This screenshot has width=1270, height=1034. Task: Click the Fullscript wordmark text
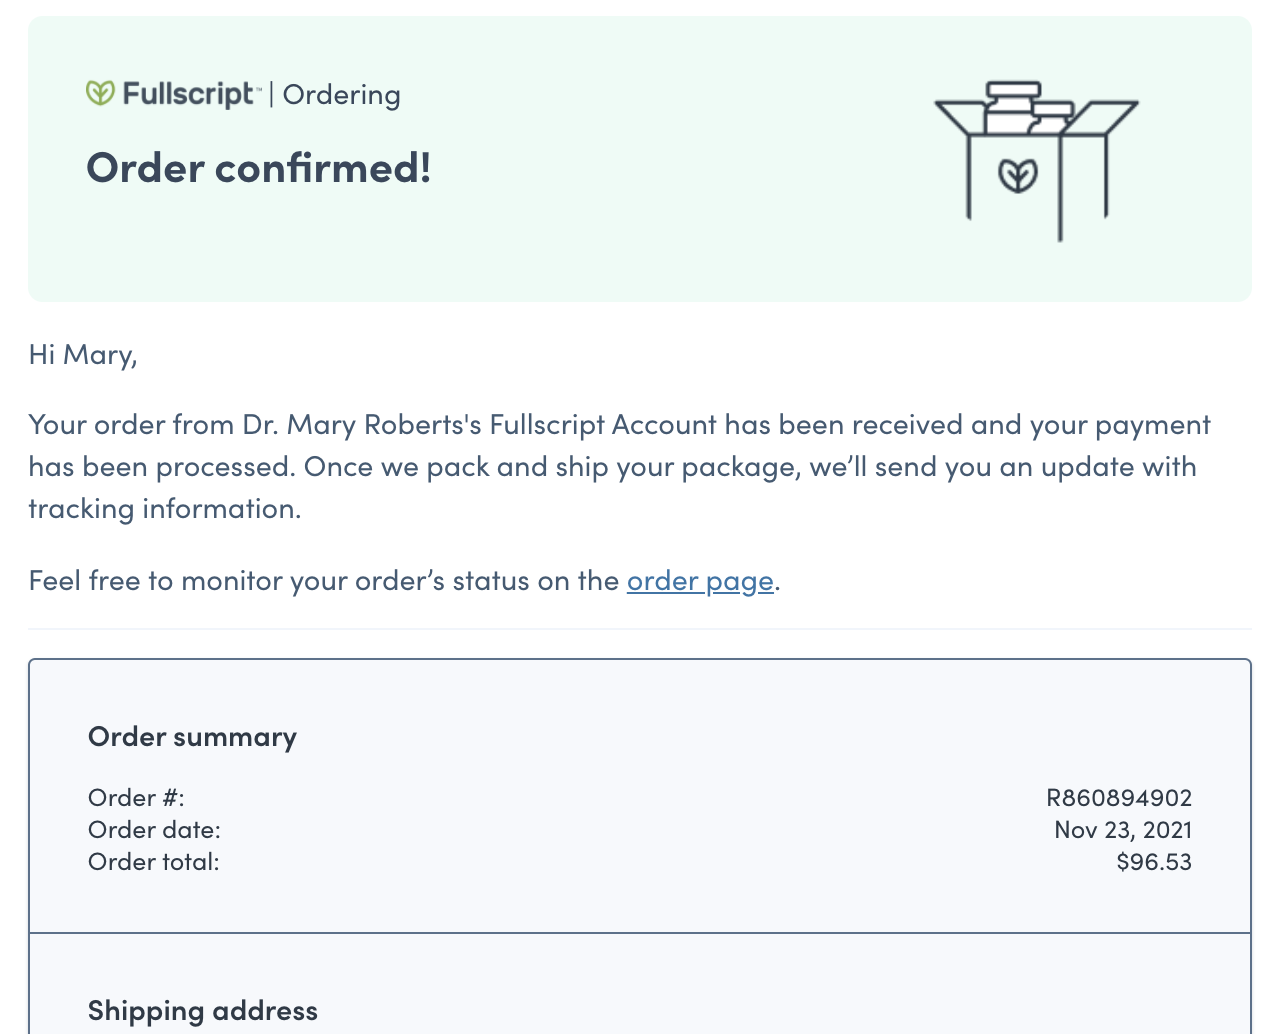[x=189, y=94]
